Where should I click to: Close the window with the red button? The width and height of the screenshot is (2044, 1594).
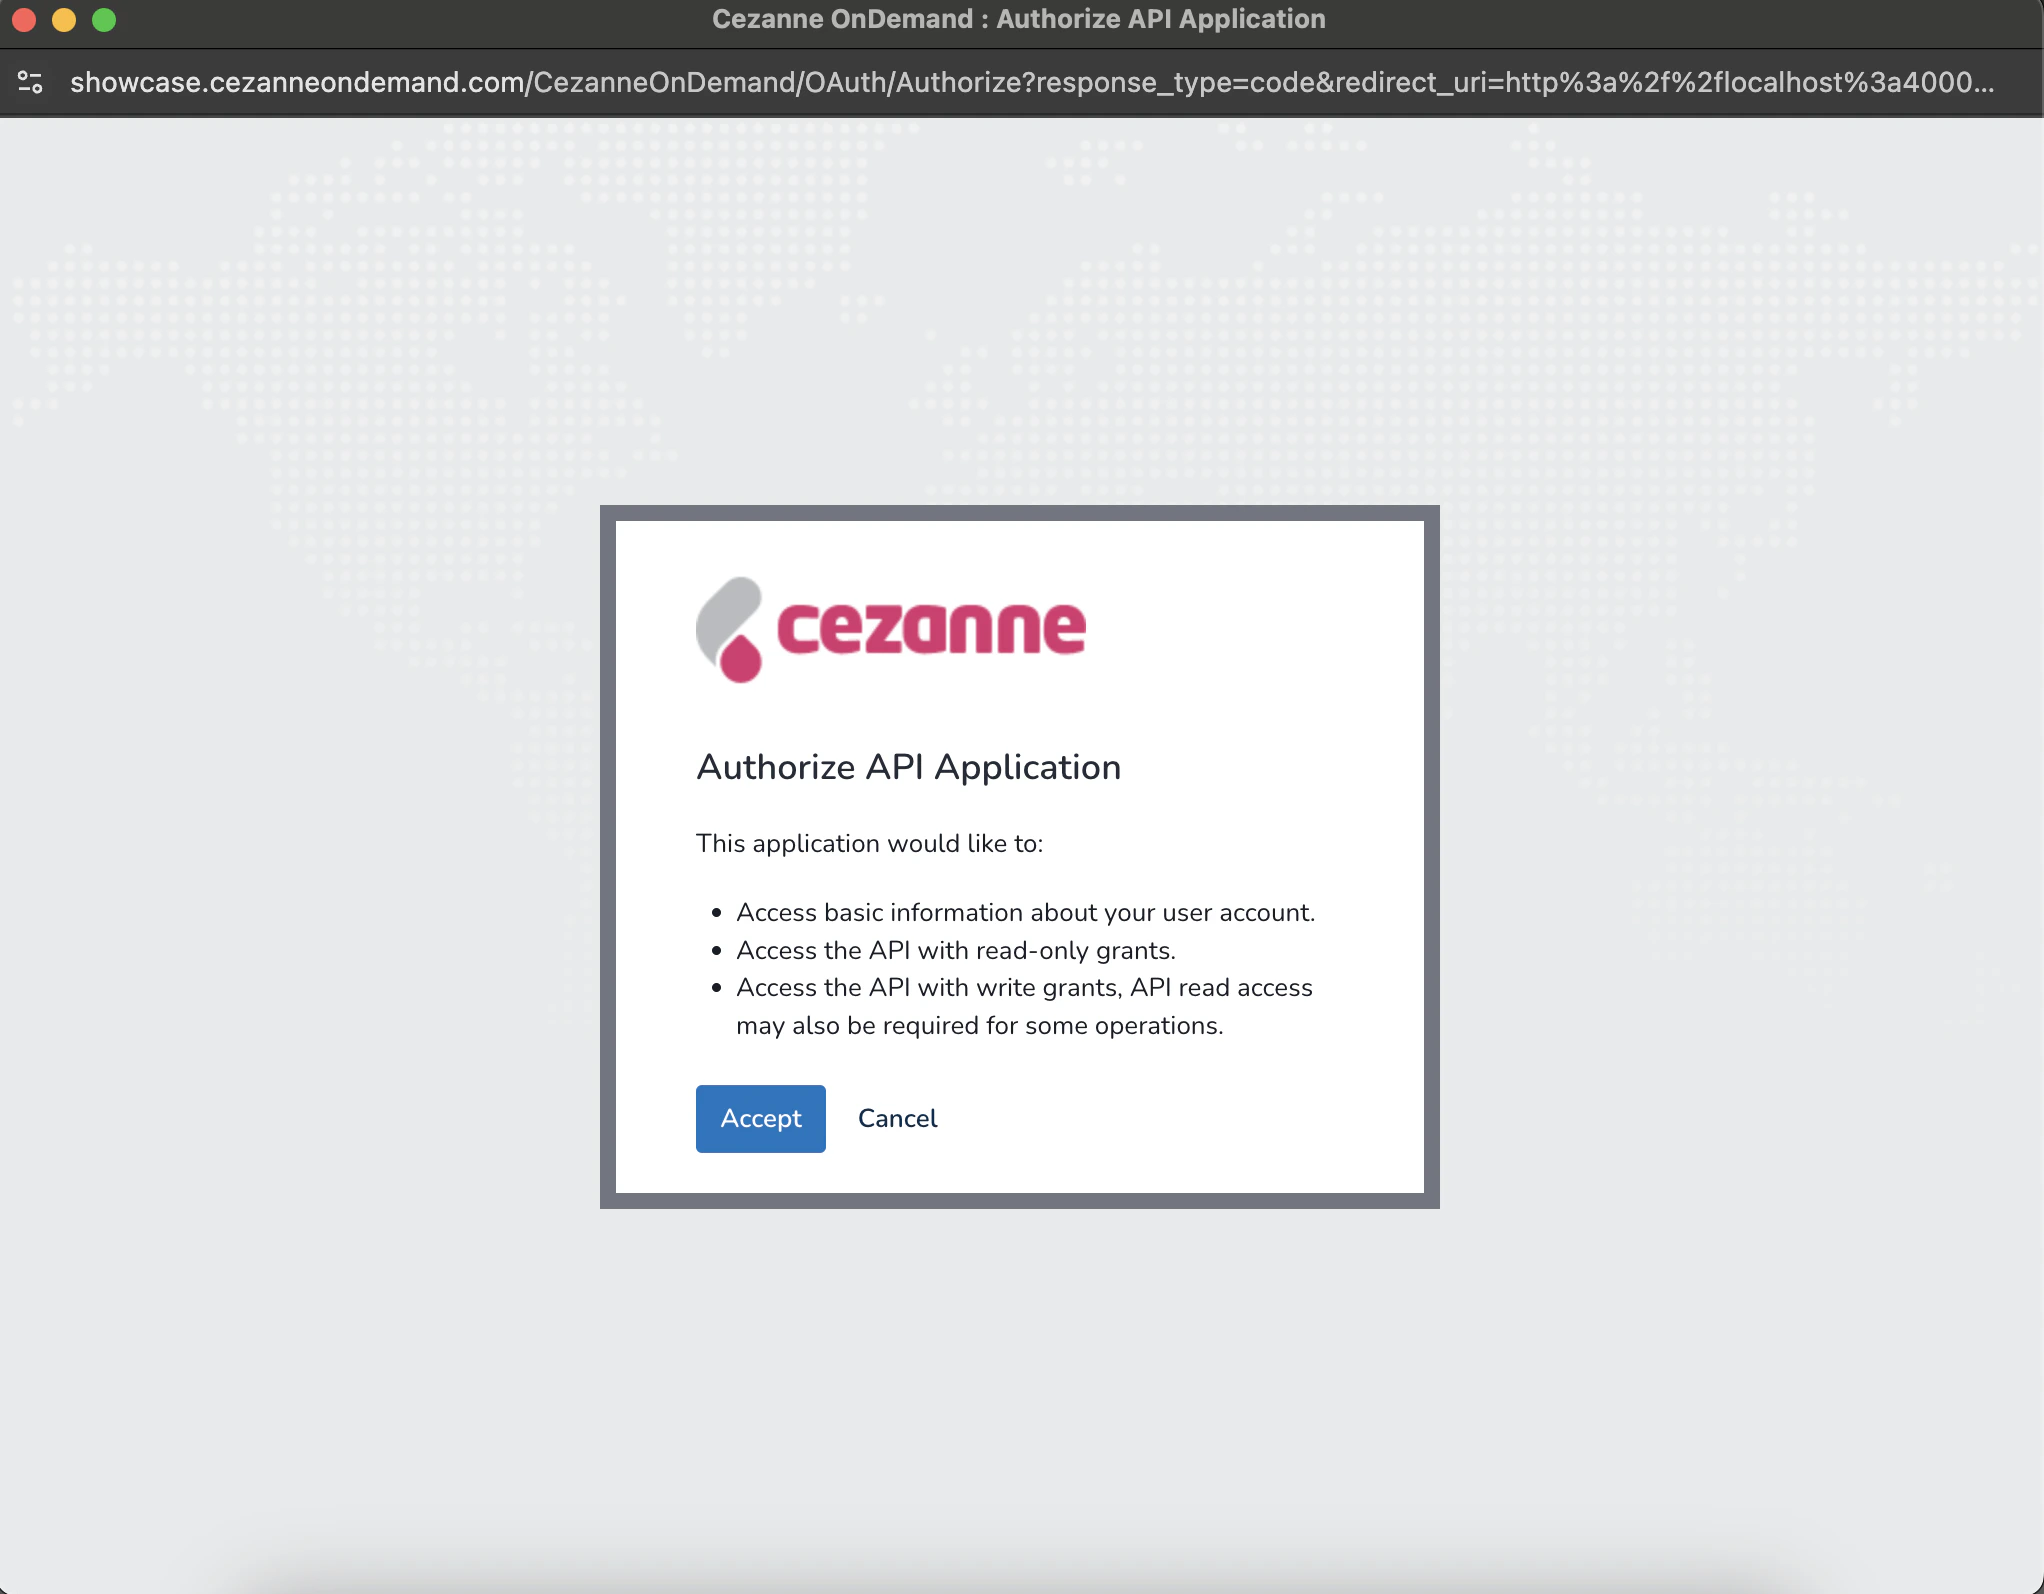tap(24, 20)
